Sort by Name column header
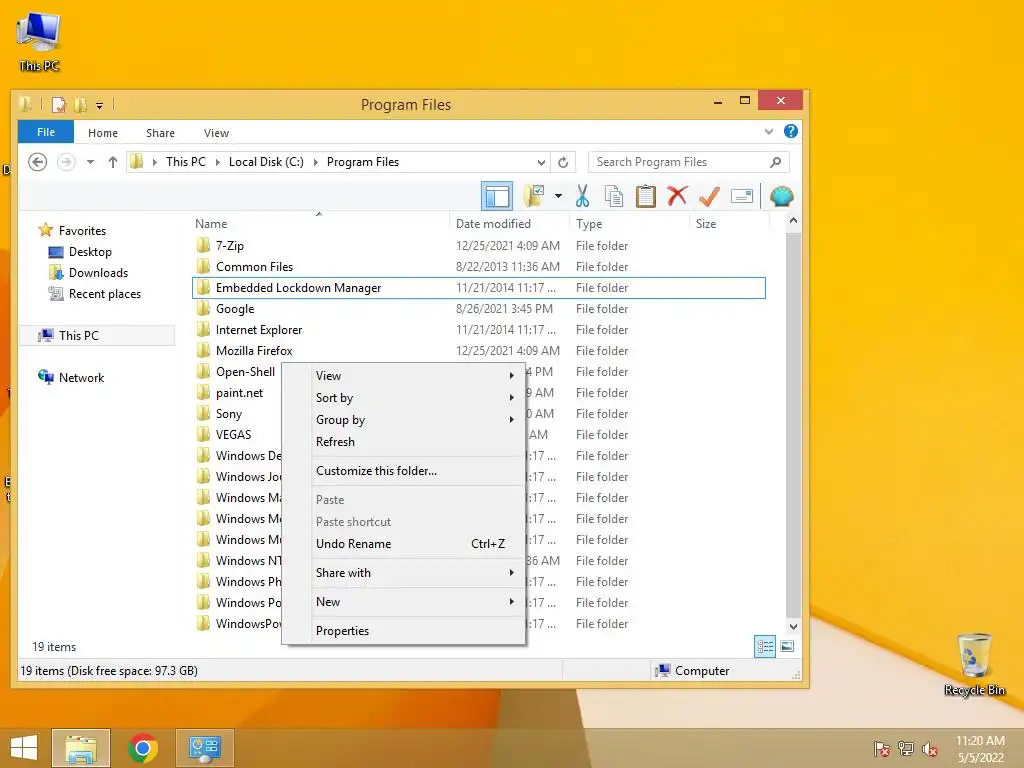The image size is (1024, 768). tap(320, 224)
